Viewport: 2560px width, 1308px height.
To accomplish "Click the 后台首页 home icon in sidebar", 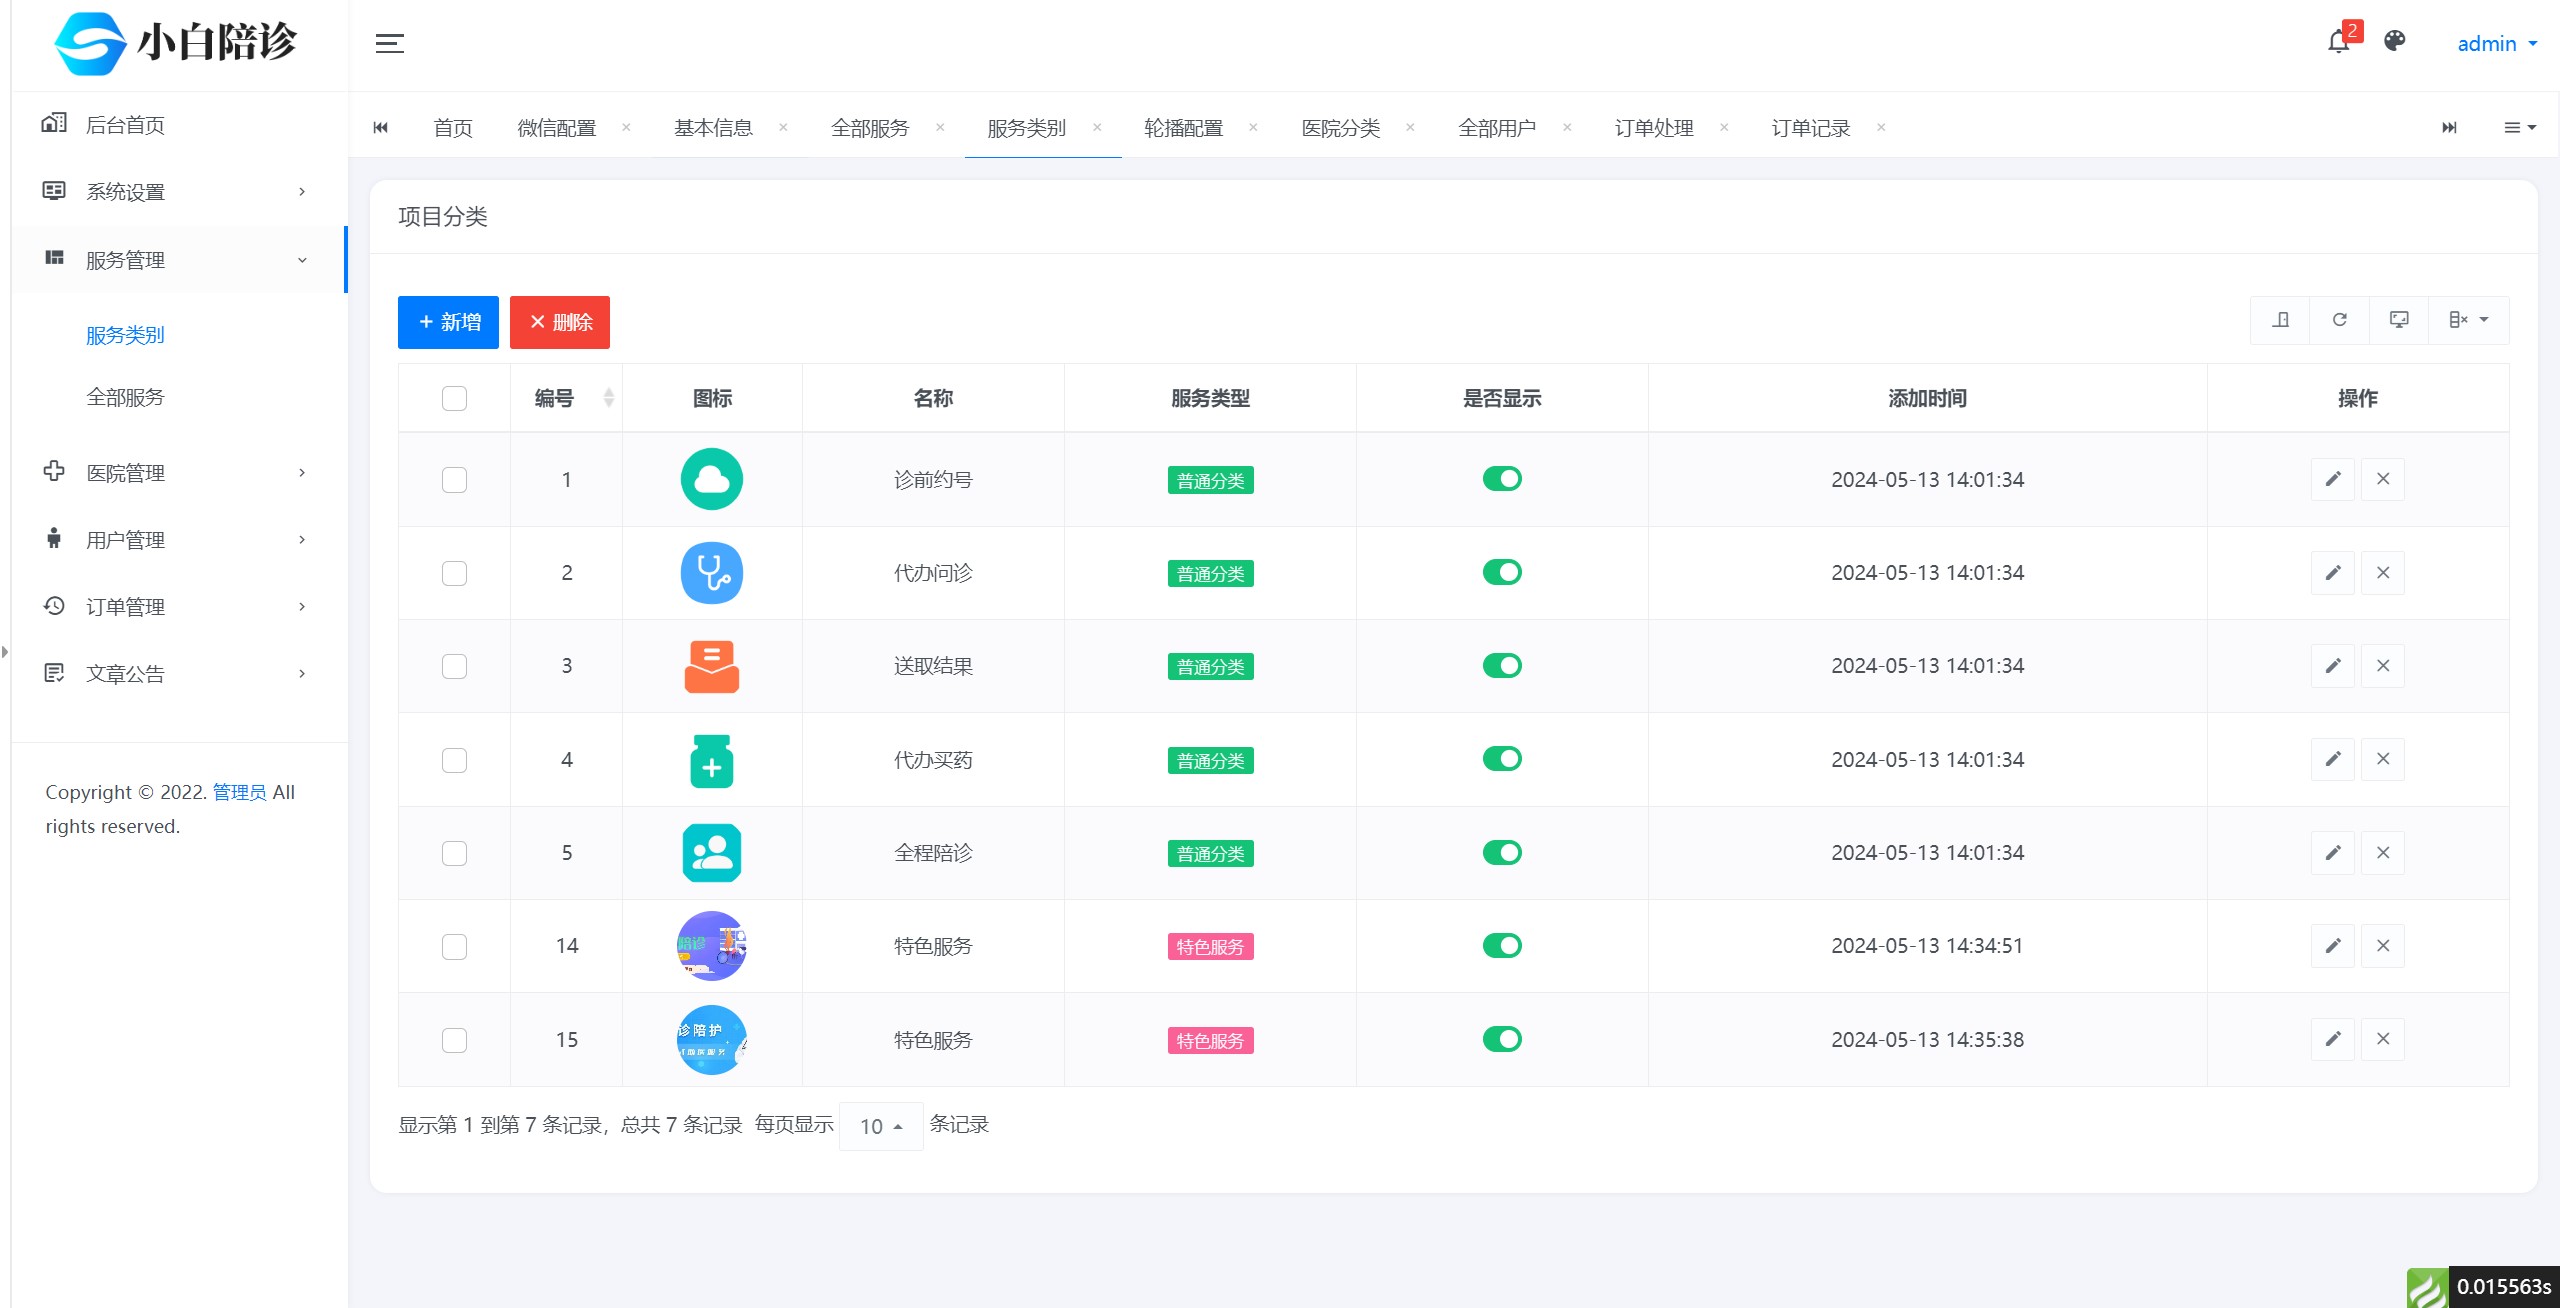I will point(54,123).
